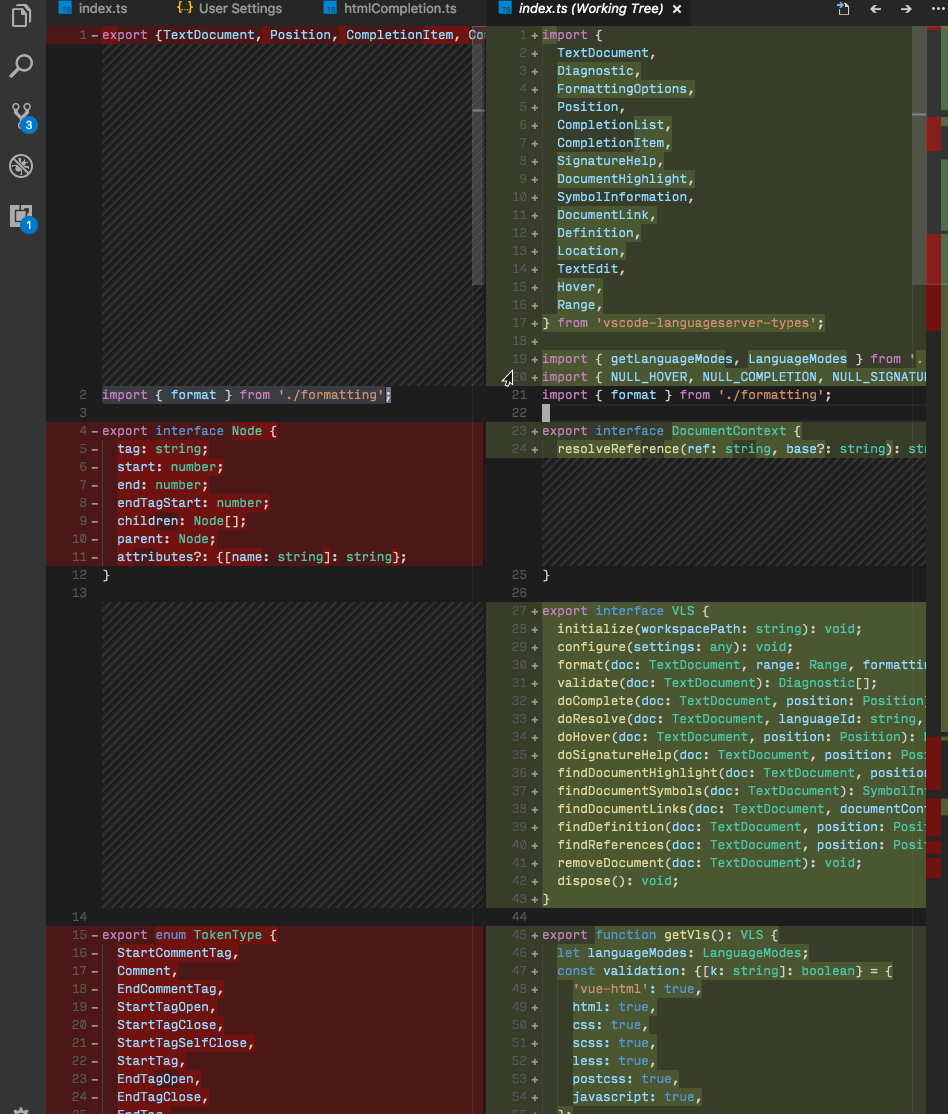Screen dimensions: 948x1114
Task: Click 'FormattingOptions,' import on line 4
Action: pyautogui.click(x=625, y=89)
